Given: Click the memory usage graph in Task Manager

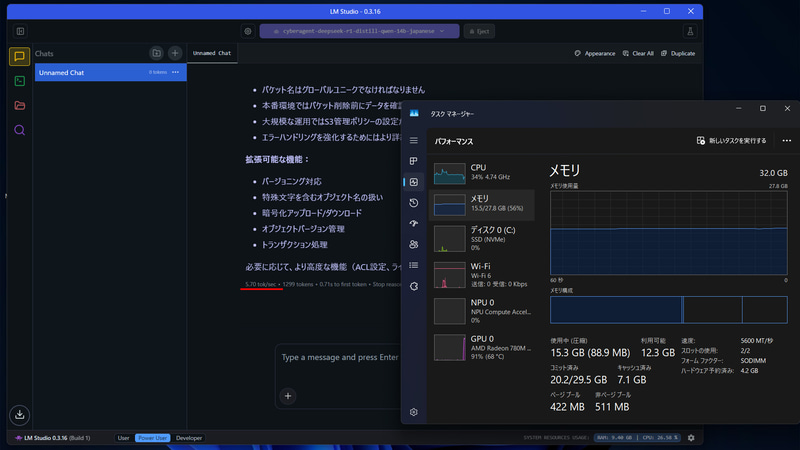Looking at the screenshot, I should click(668, 233).
